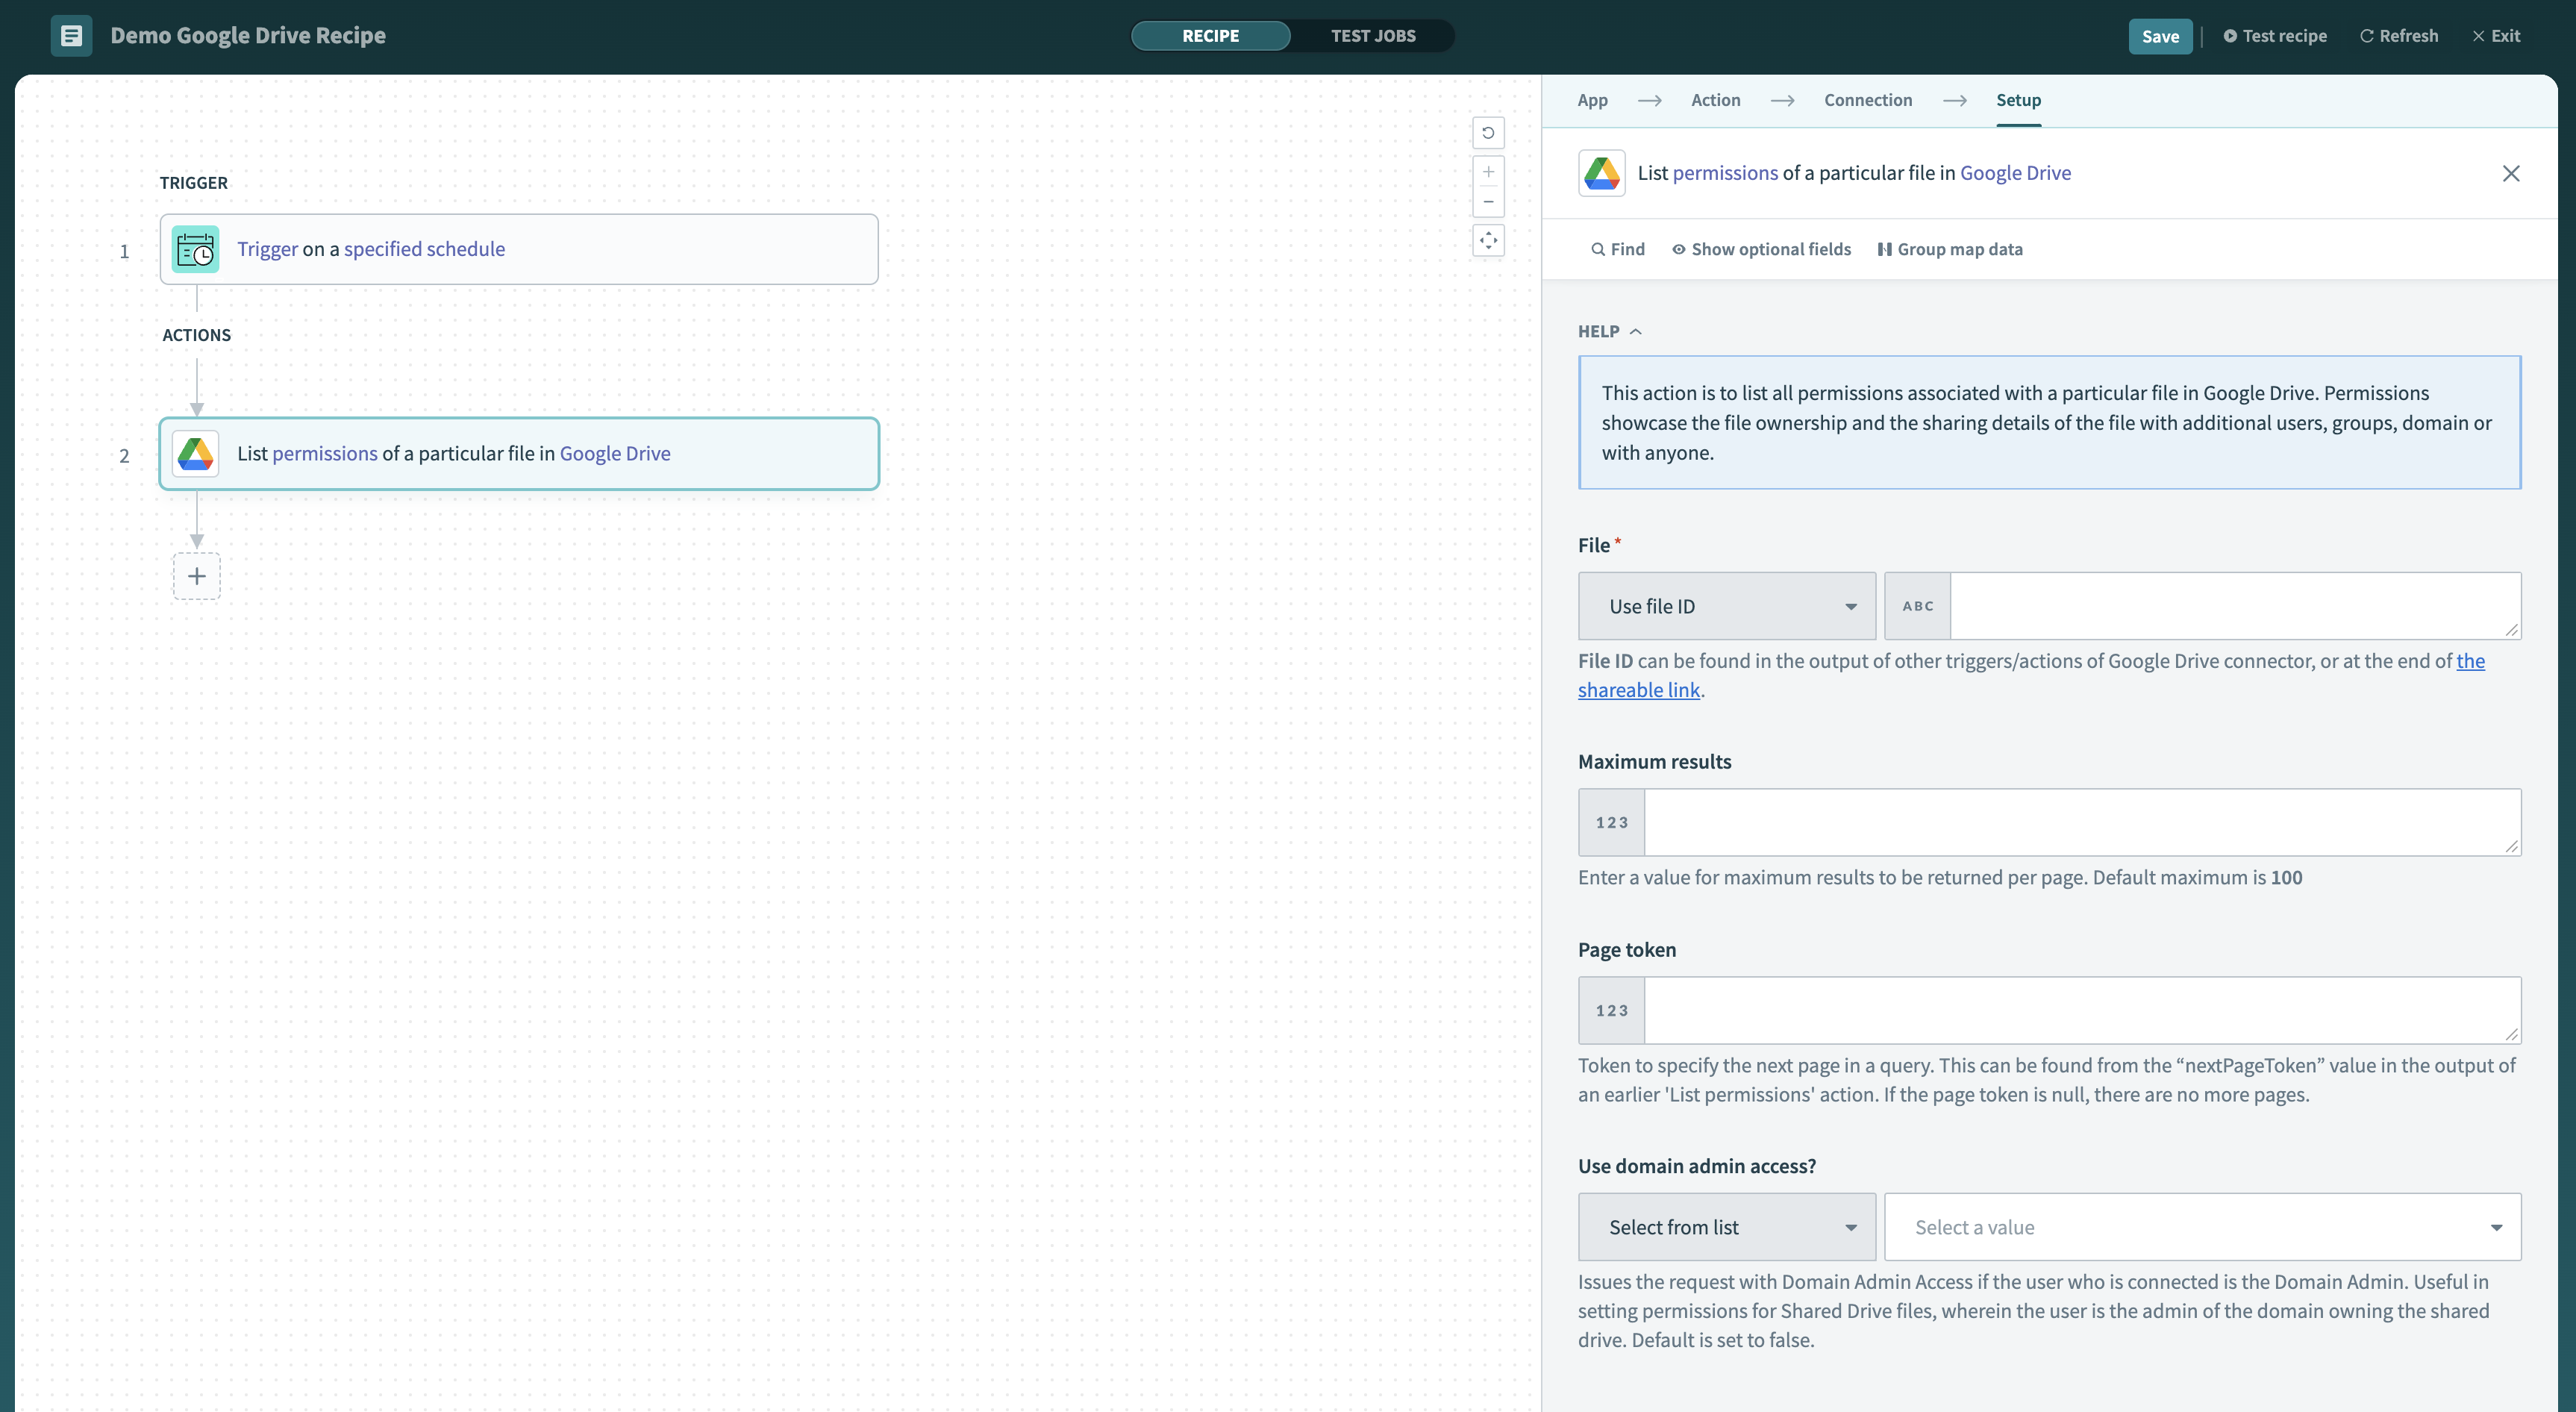Click the Google Drive icon in step 2
This screenshot has height=1412, width=2576.
pyautogui.click(x=195, y=454)
